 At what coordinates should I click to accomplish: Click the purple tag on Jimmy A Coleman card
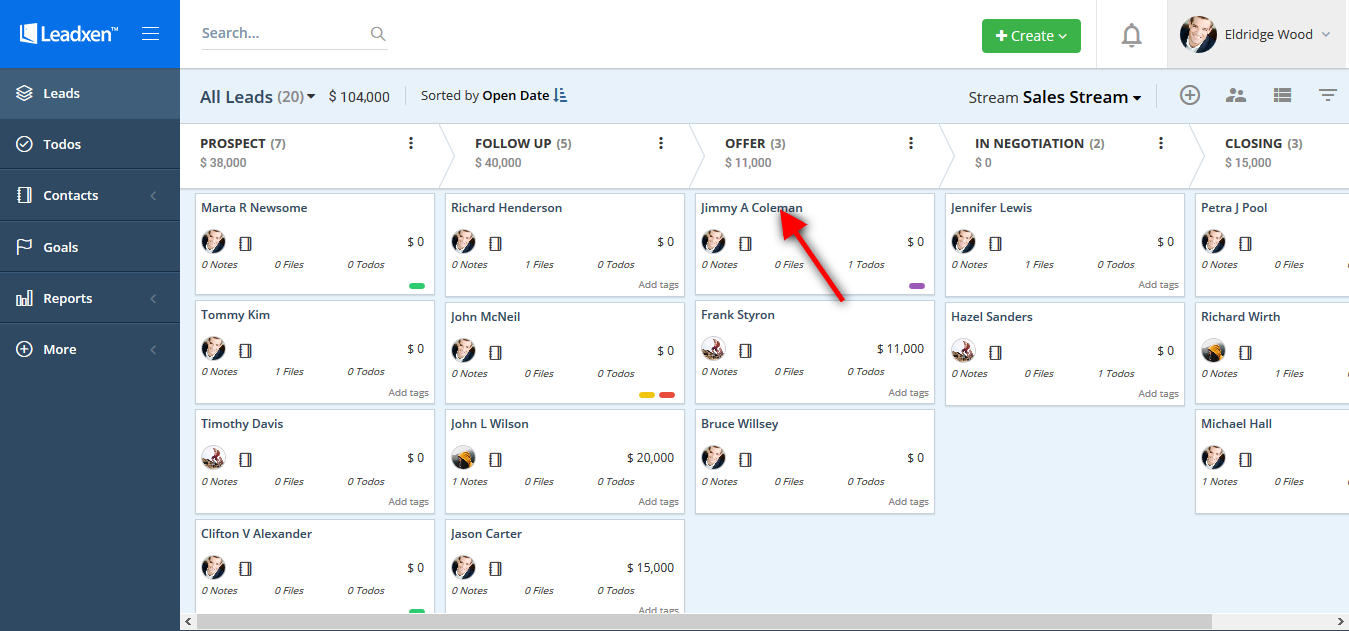[x=917, y=286]
